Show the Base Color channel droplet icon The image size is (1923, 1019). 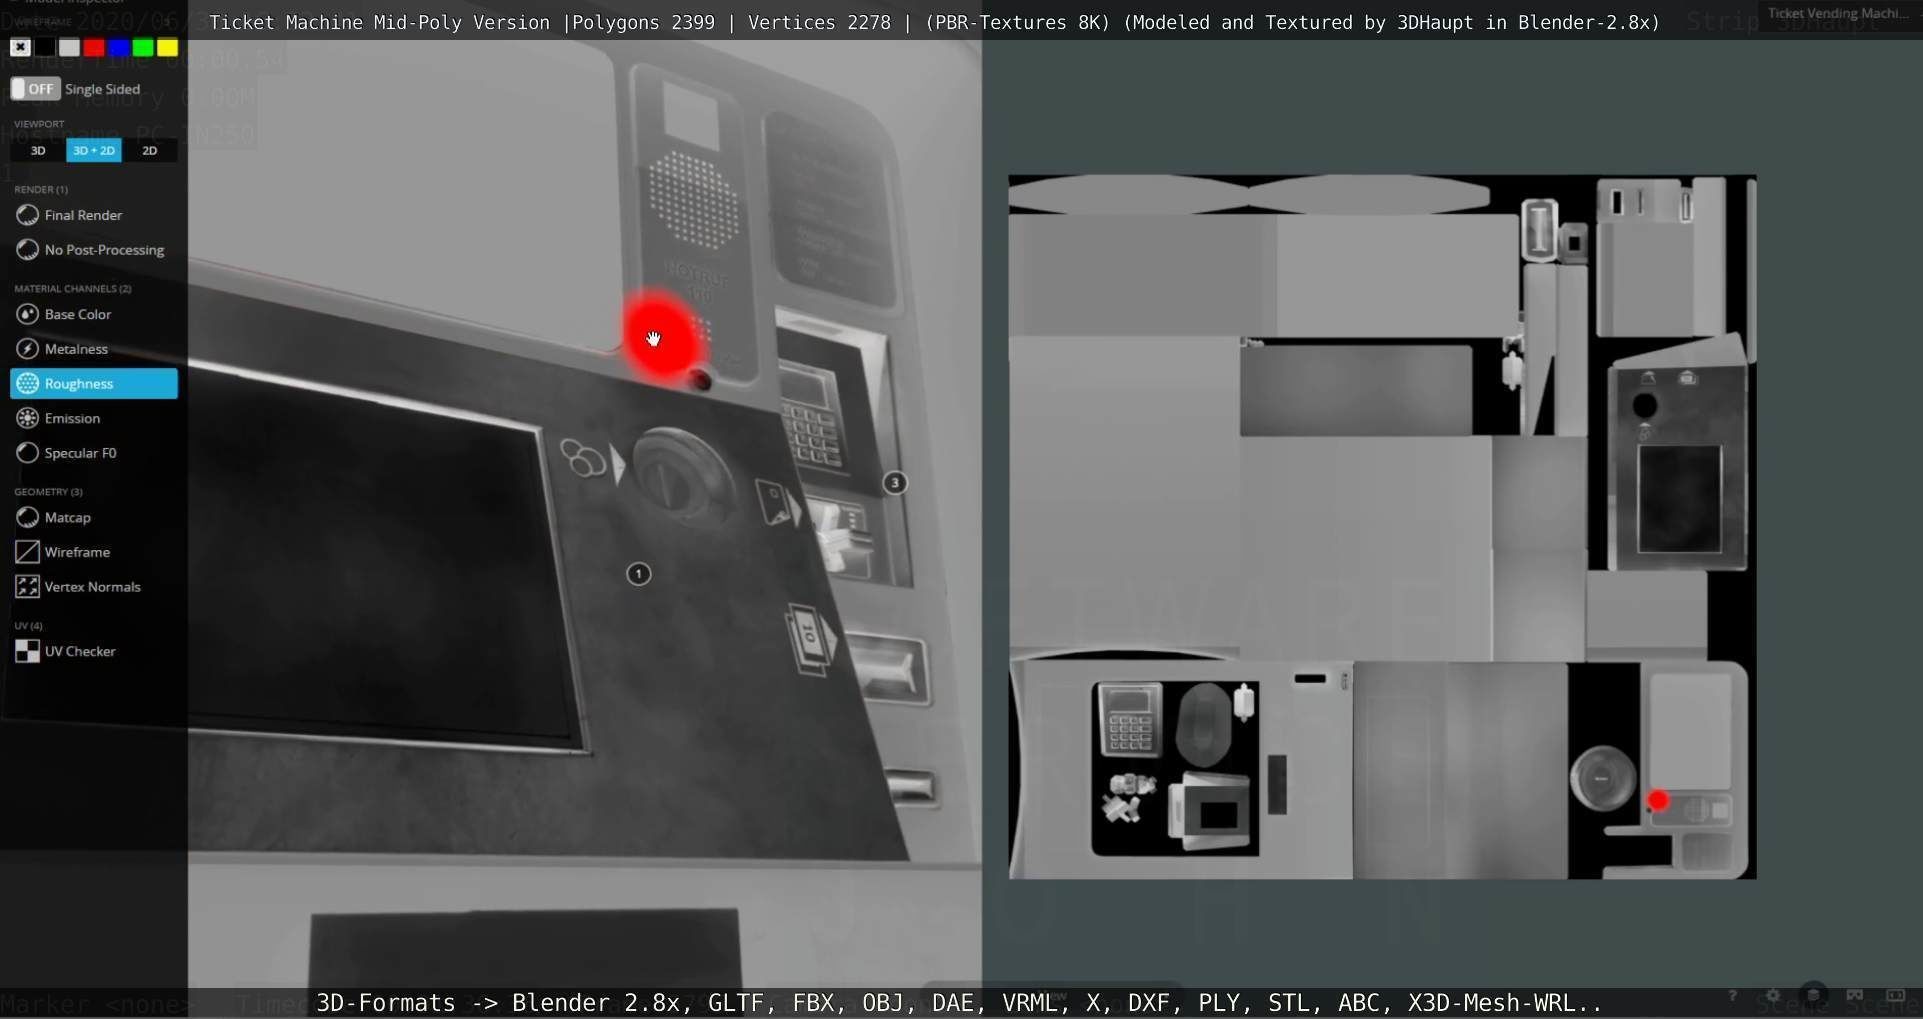(27, 314)
